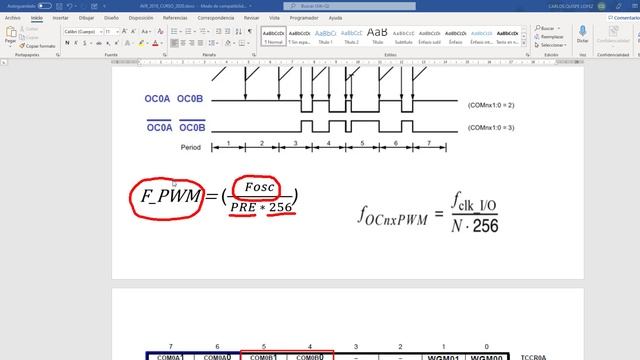The image size is (640, 360).
Task: Click the Sort icon
Action: pyautogui.click(x=238, y=31)
